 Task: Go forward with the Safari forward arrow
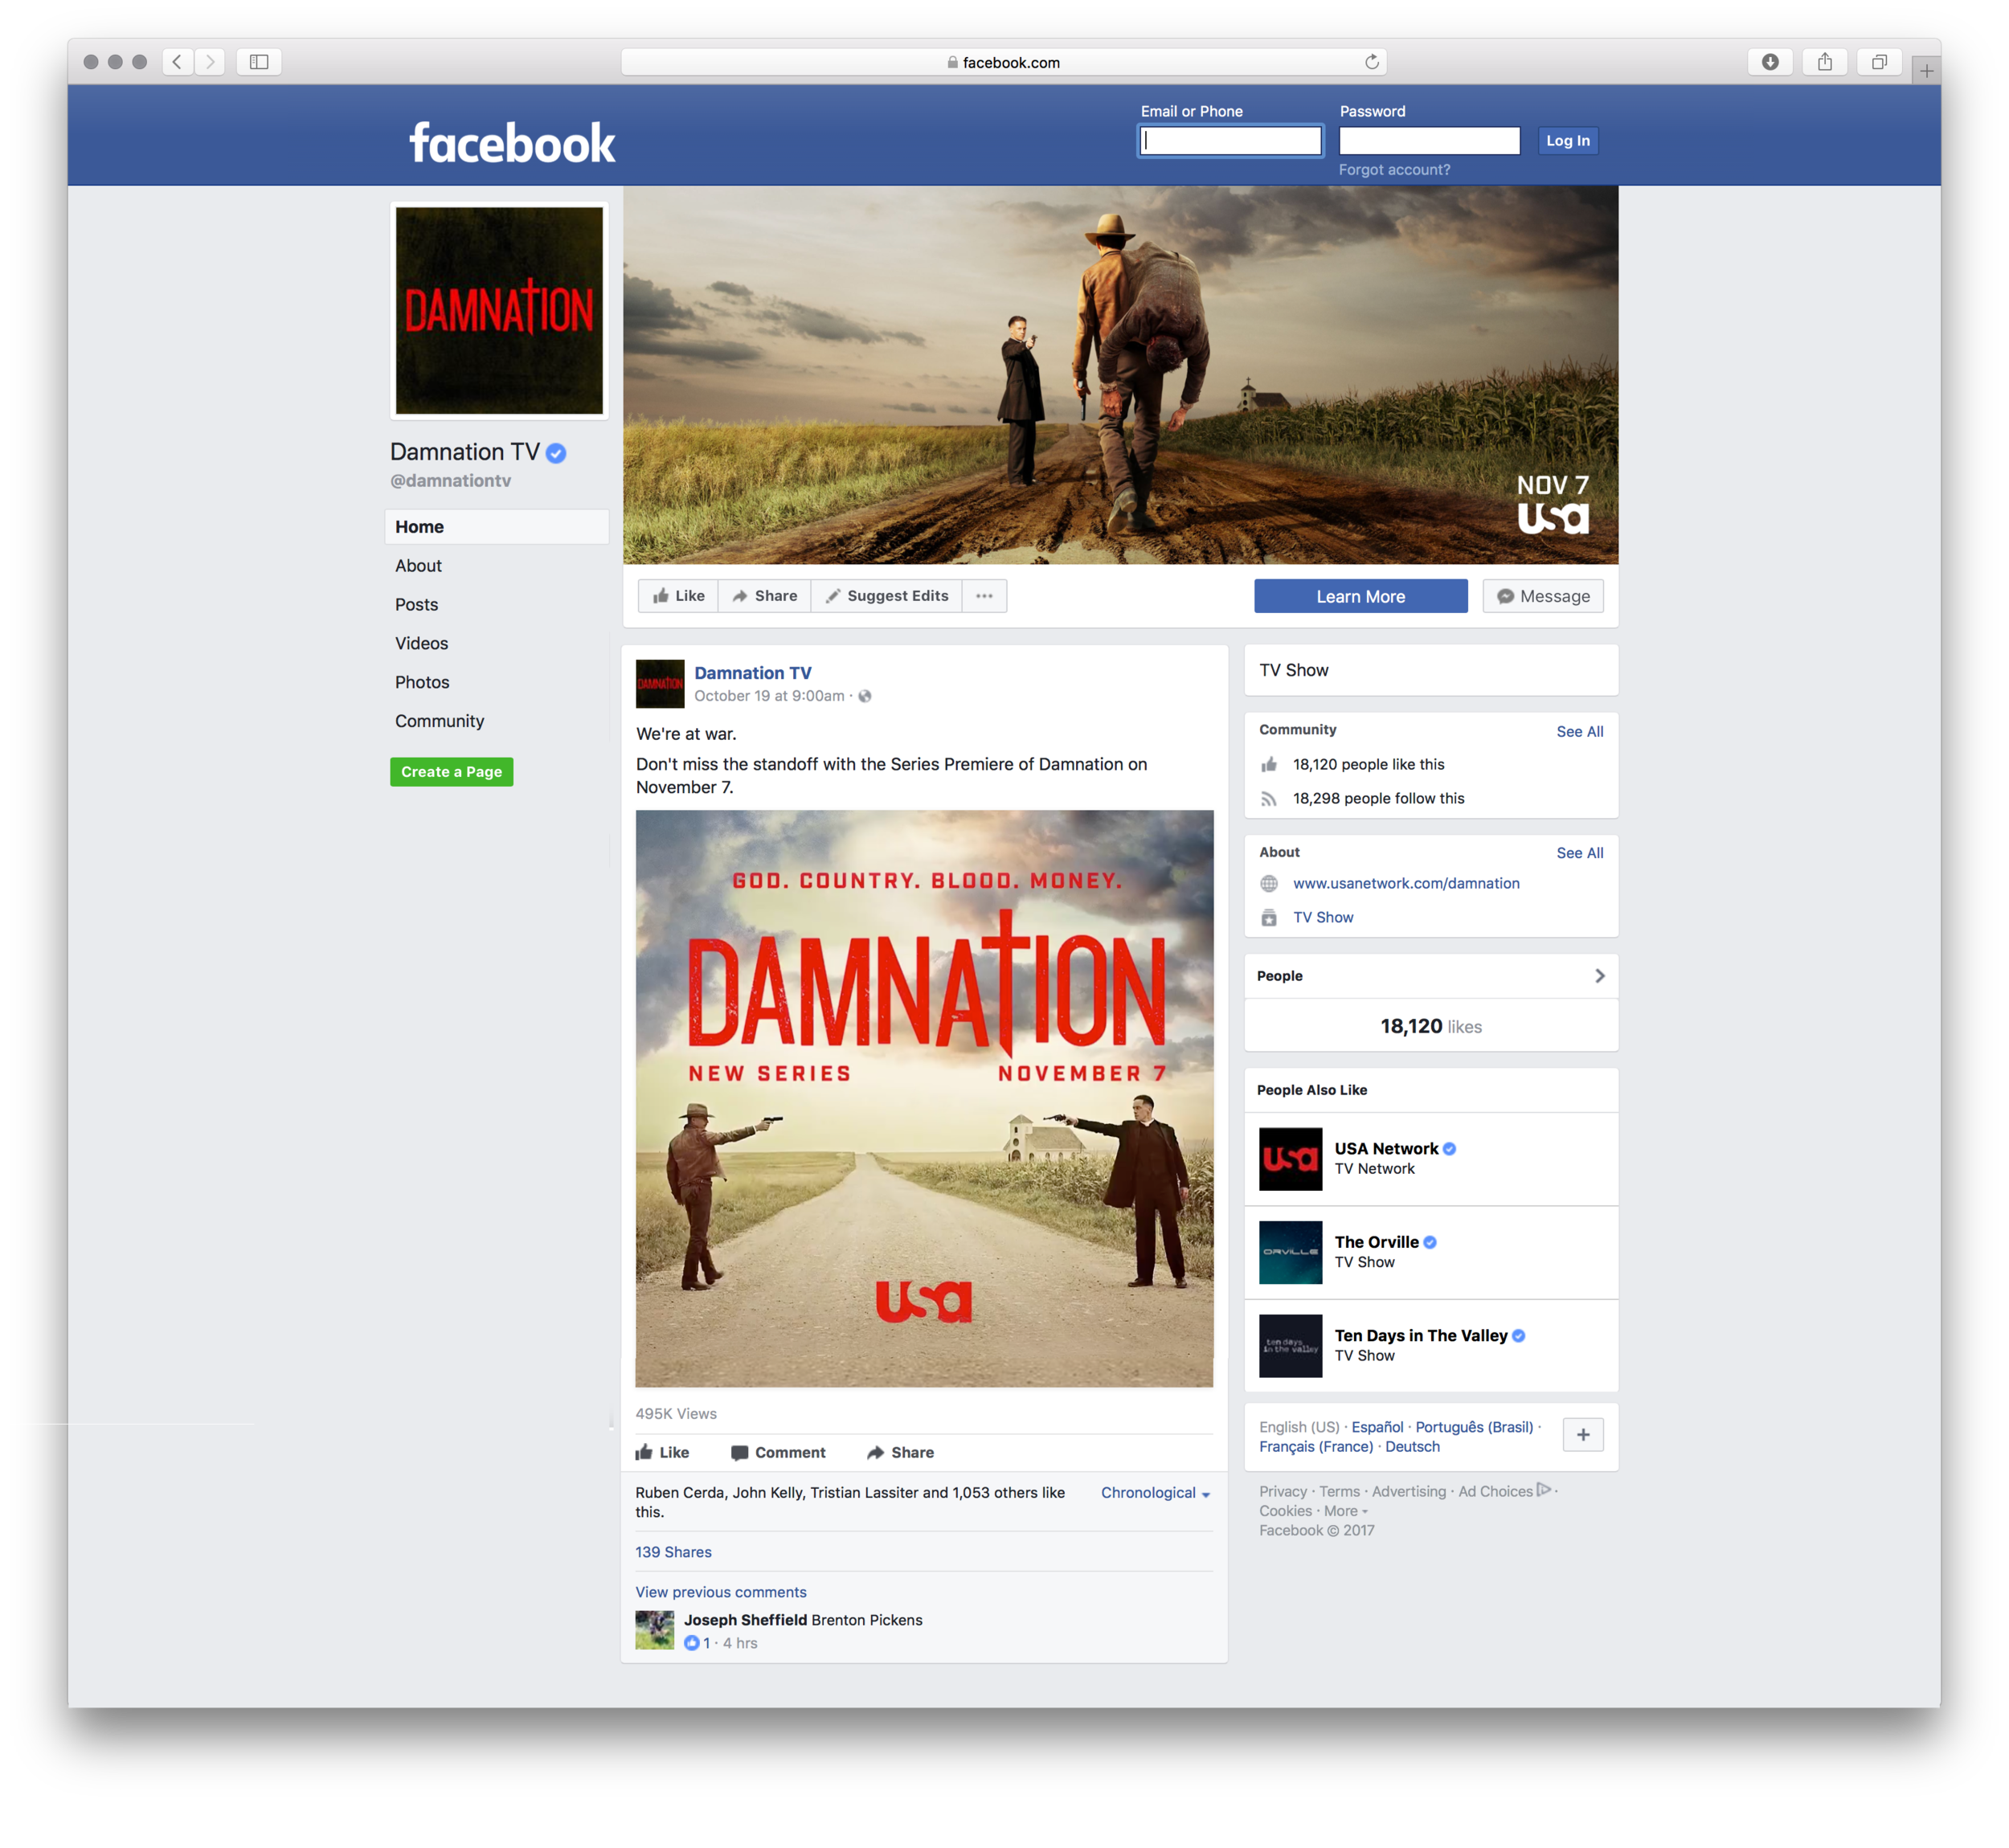(x=209, y=62)
